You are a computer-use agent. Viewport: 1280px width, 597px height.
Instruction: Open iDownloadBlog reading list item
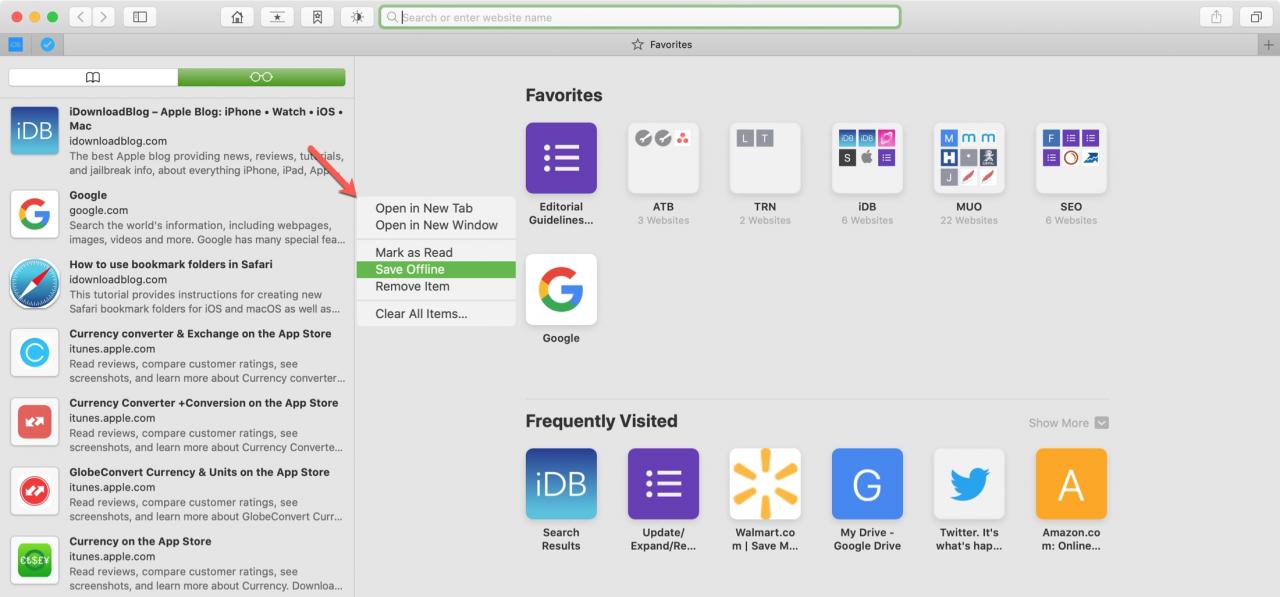(177, 140)
